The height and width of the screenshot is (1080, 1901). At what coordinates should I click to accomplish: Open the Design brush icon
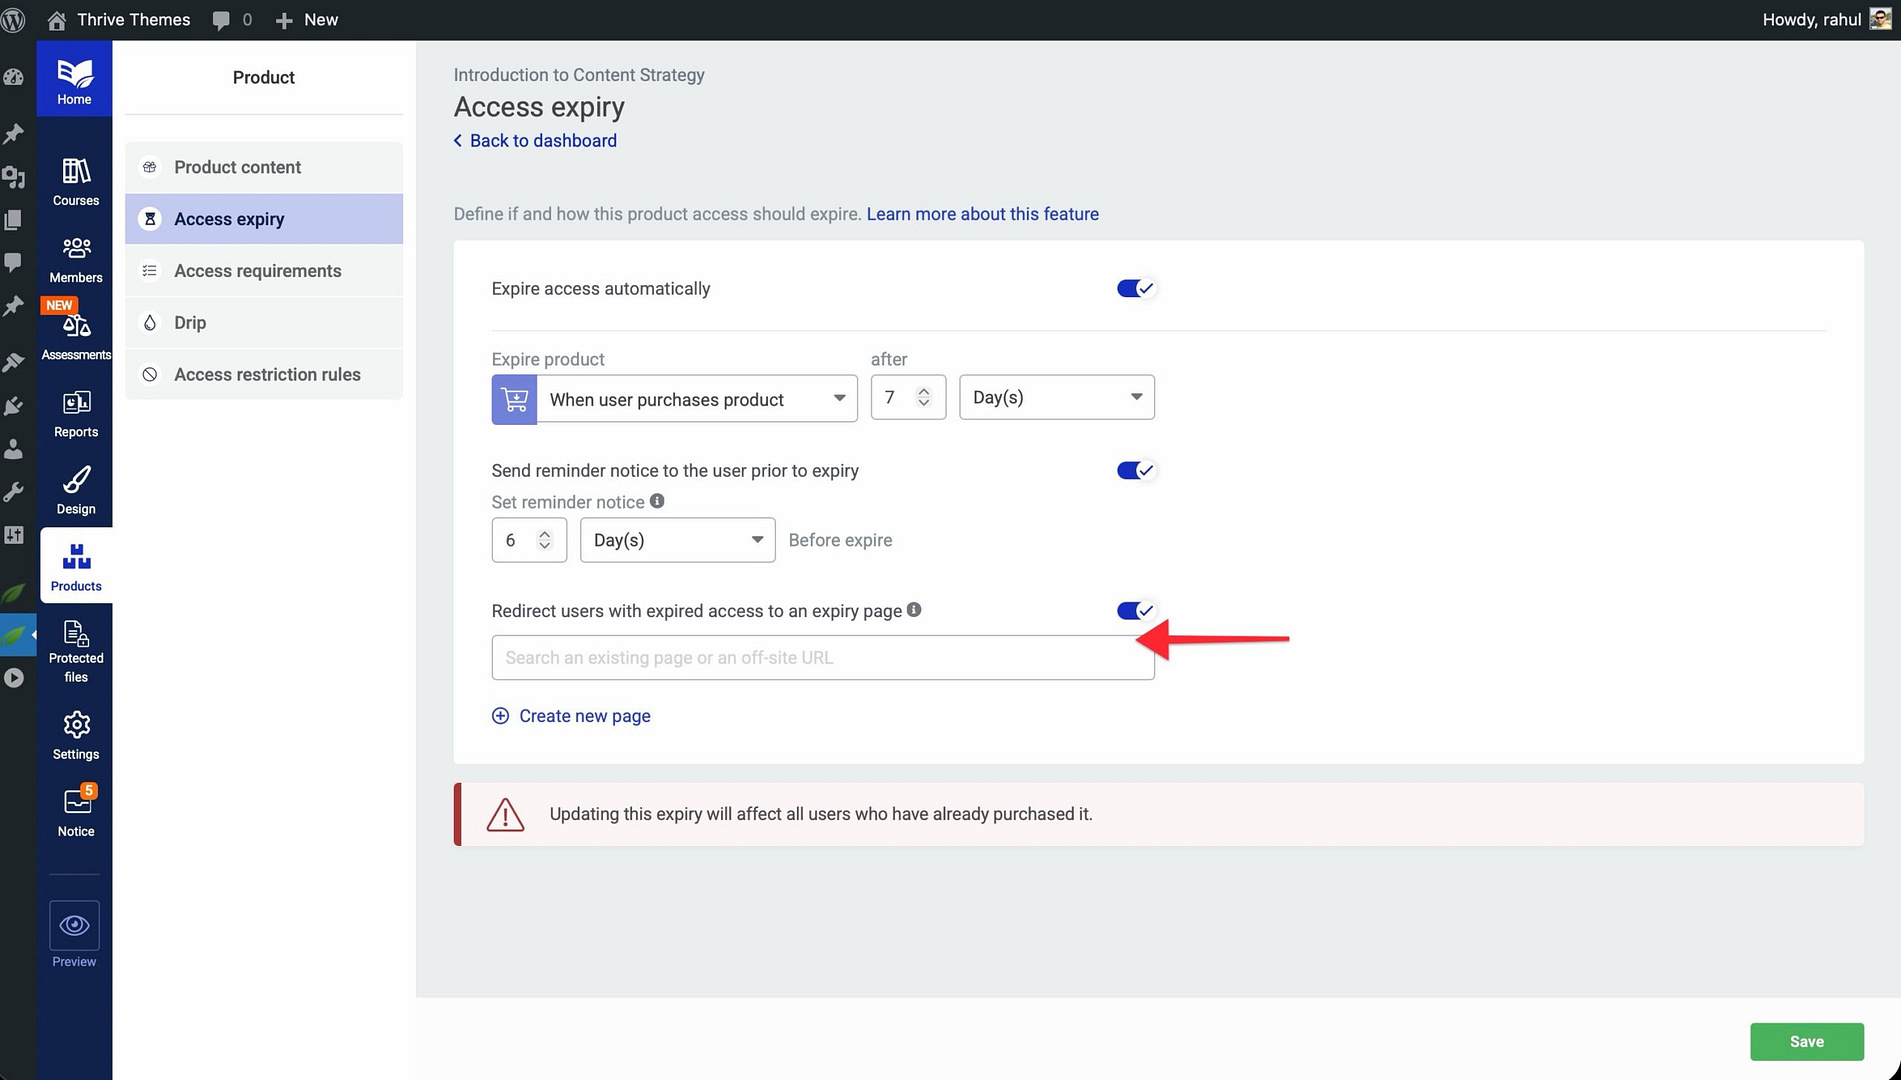point(76,480)
